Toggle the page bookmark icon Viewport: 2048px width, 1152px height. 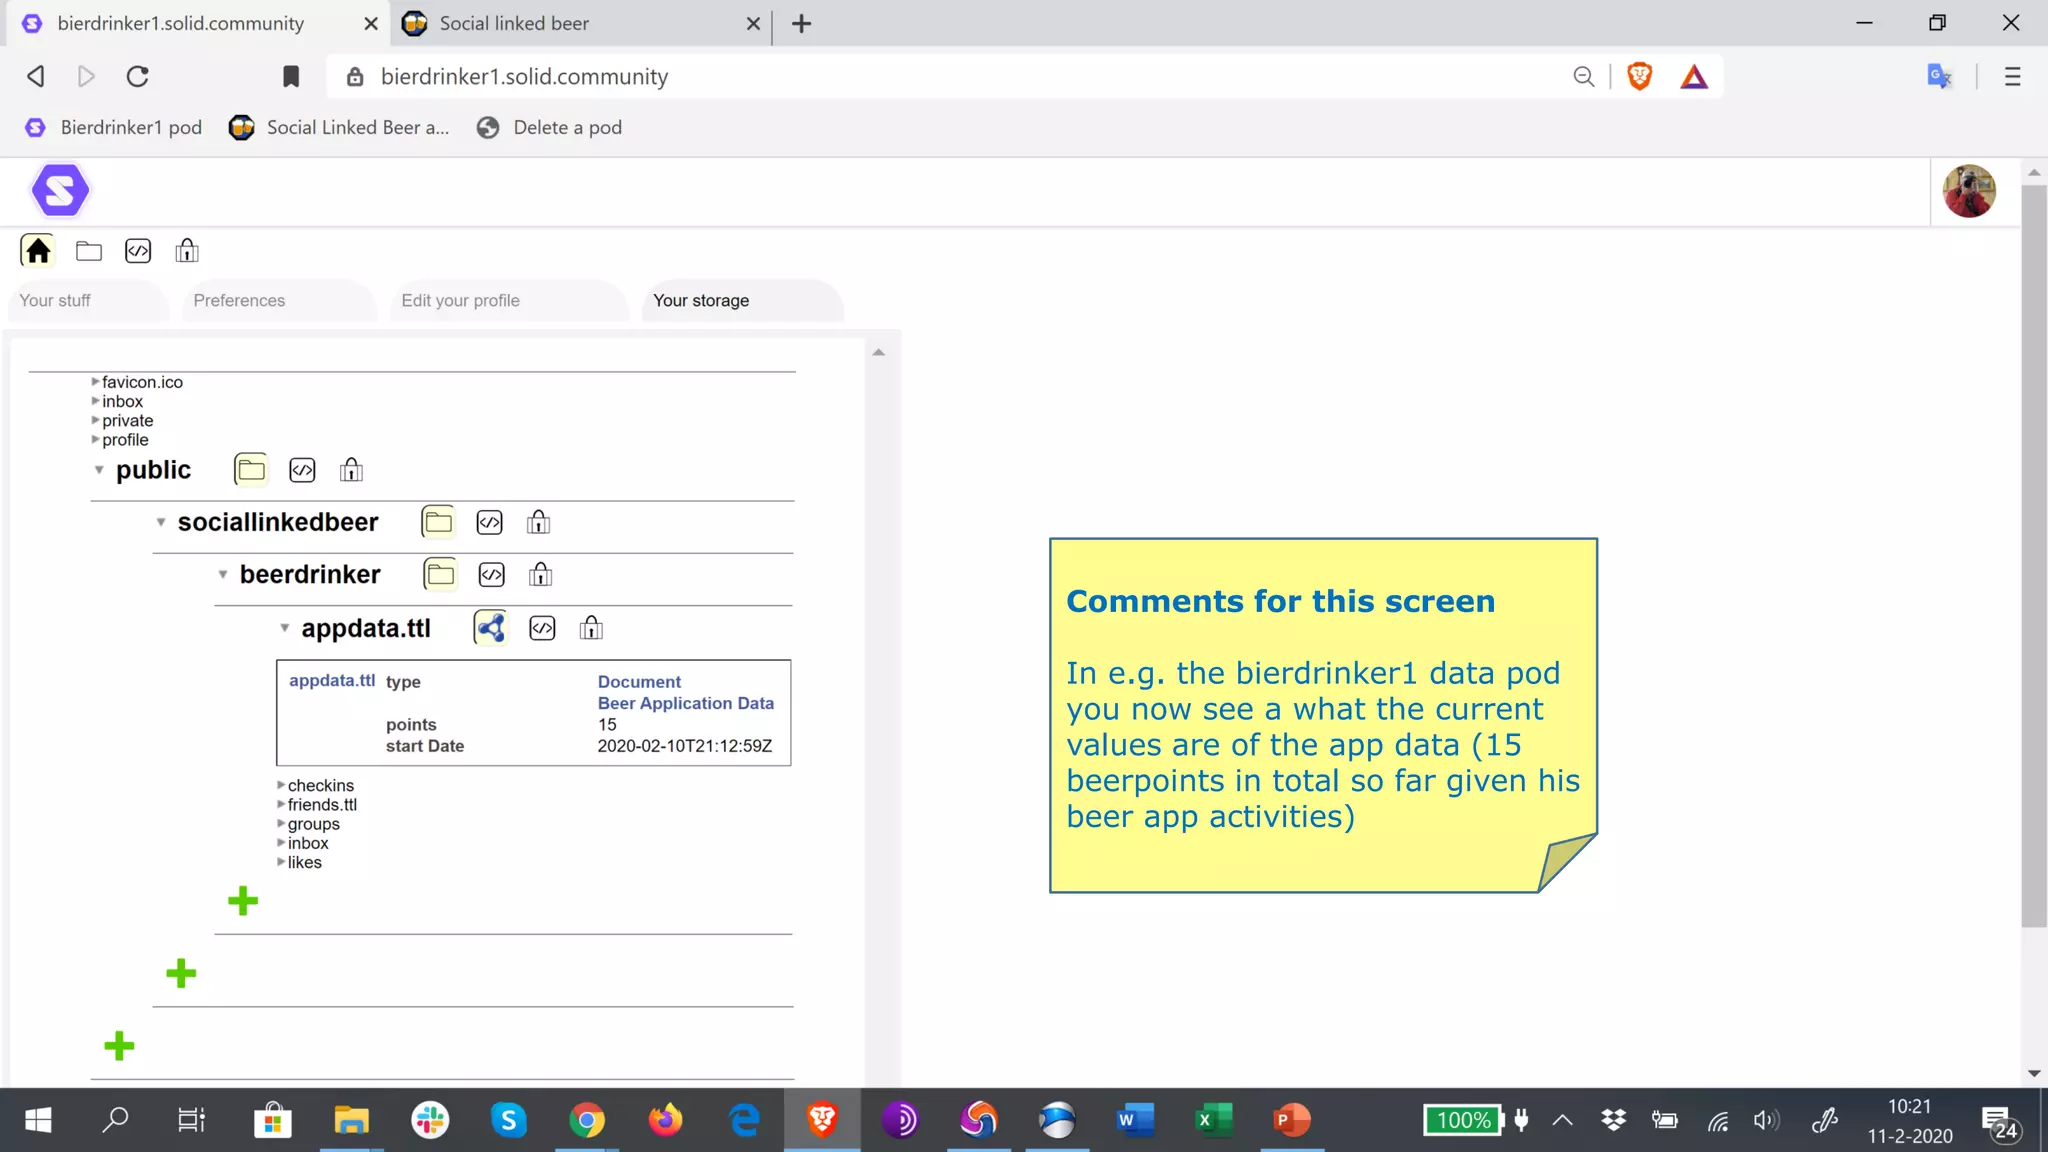(x=291, y=77)
